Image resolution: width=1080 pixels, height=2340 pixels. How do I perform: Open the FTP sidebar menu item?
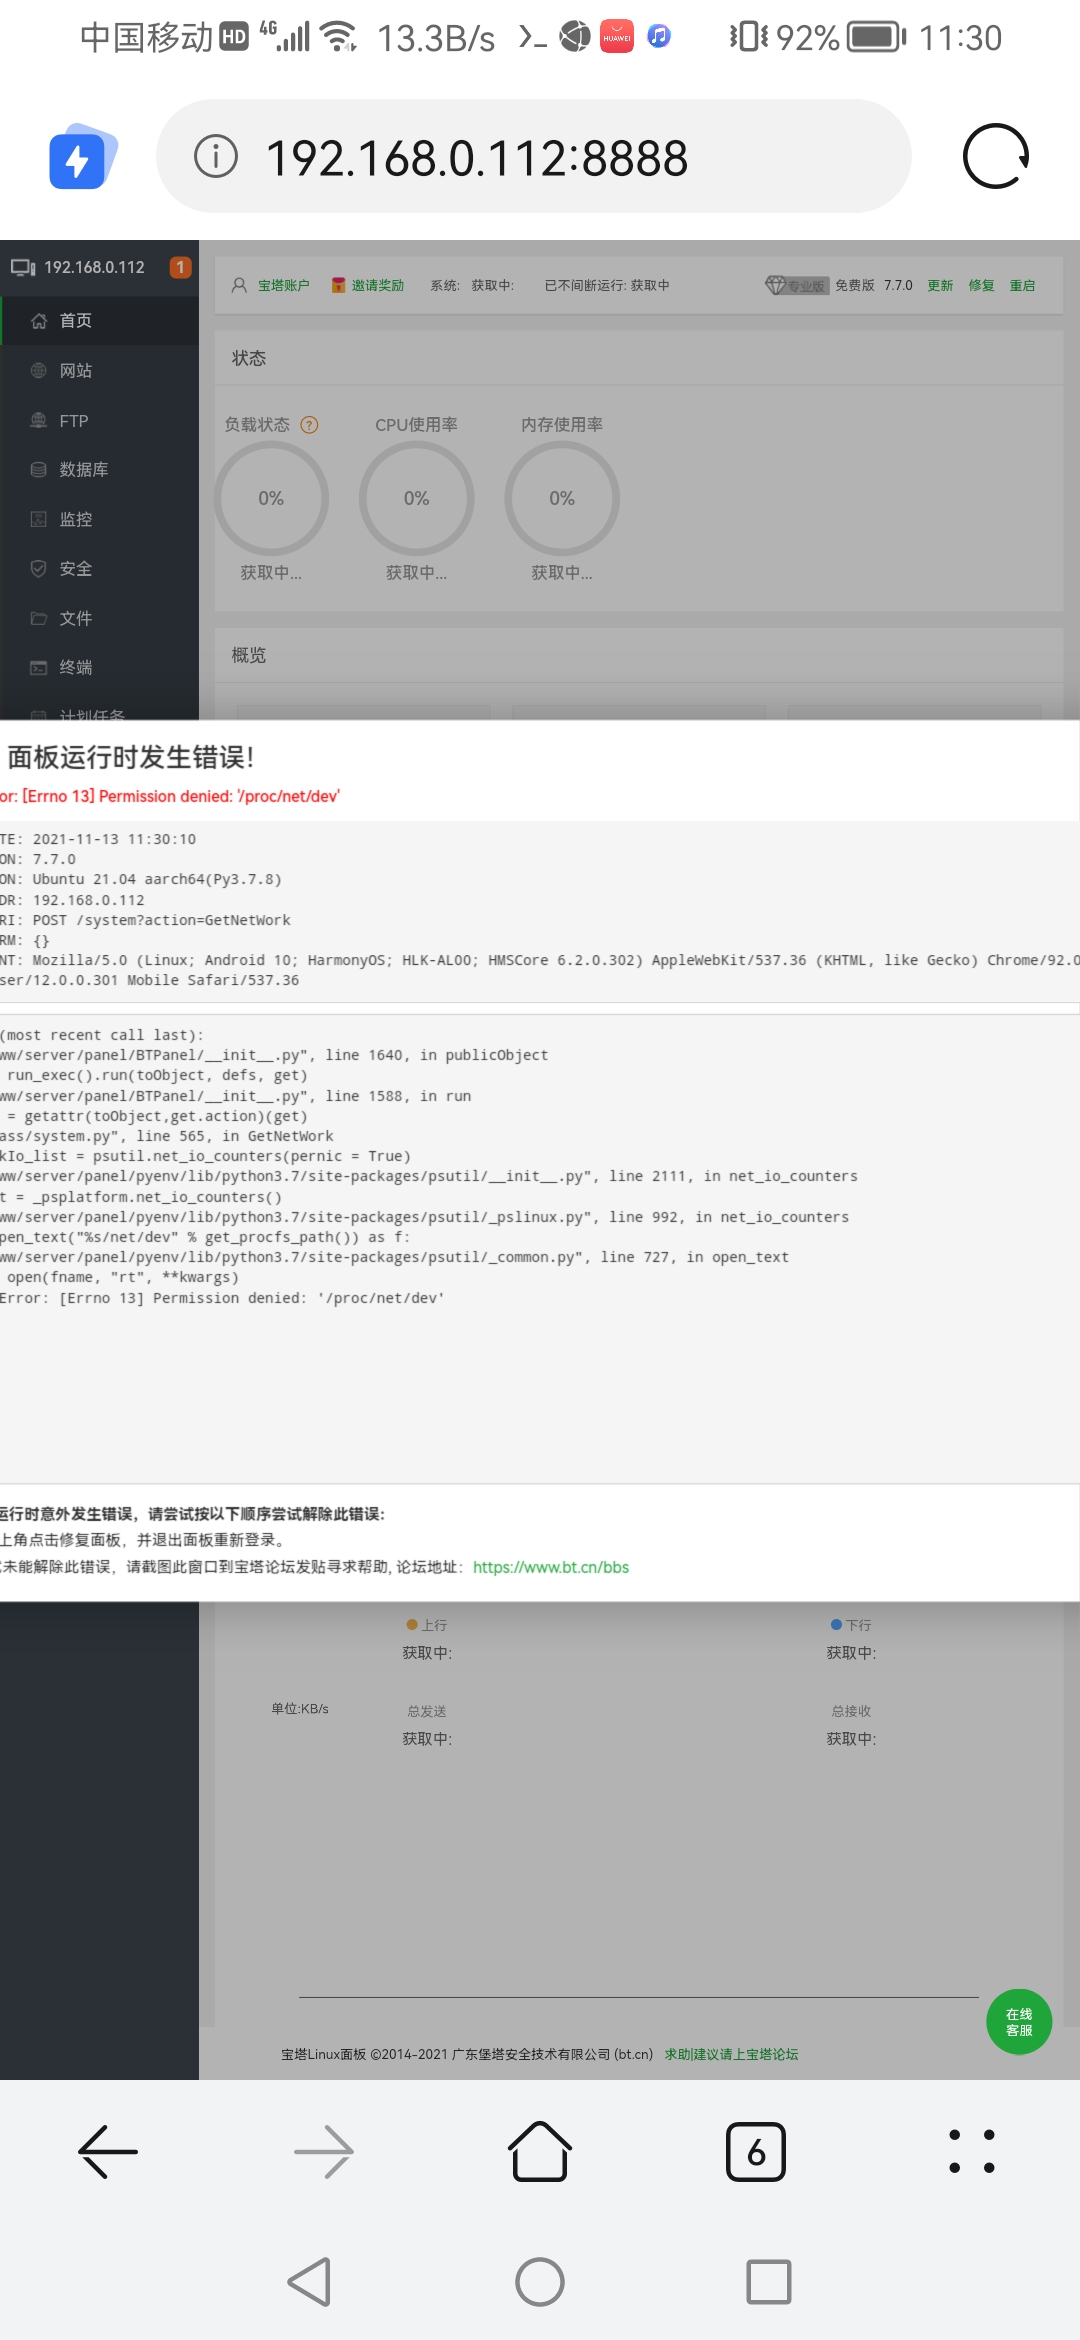pos(99,421)
